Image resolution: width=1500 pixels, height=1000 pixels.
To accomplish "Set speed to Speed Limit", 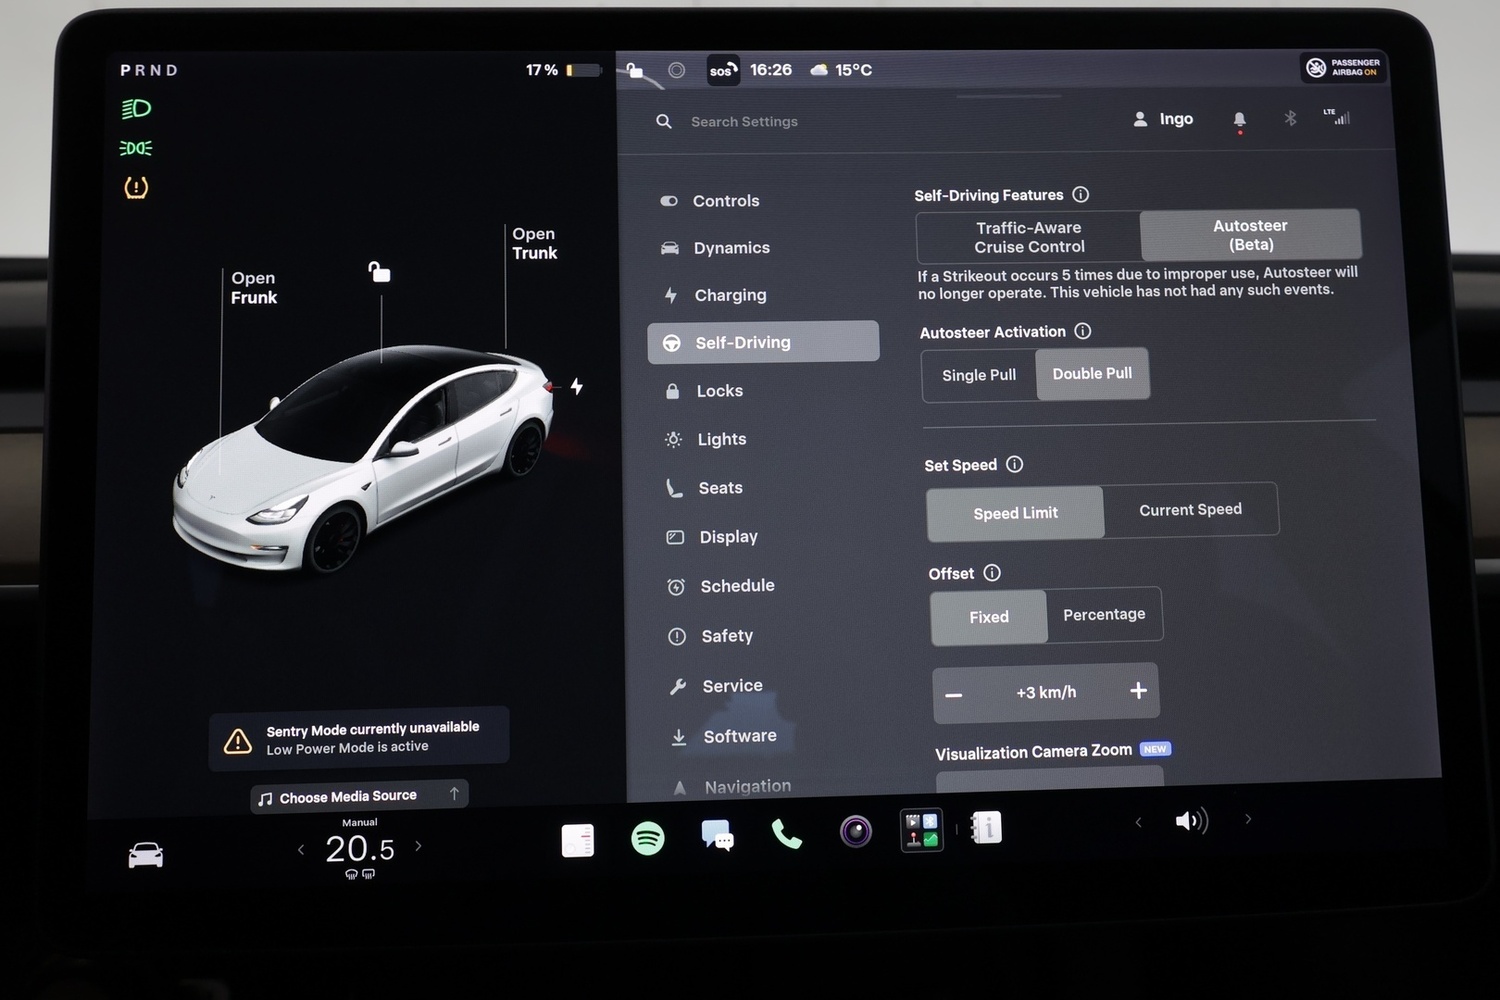I will [x=1015, y=513].
